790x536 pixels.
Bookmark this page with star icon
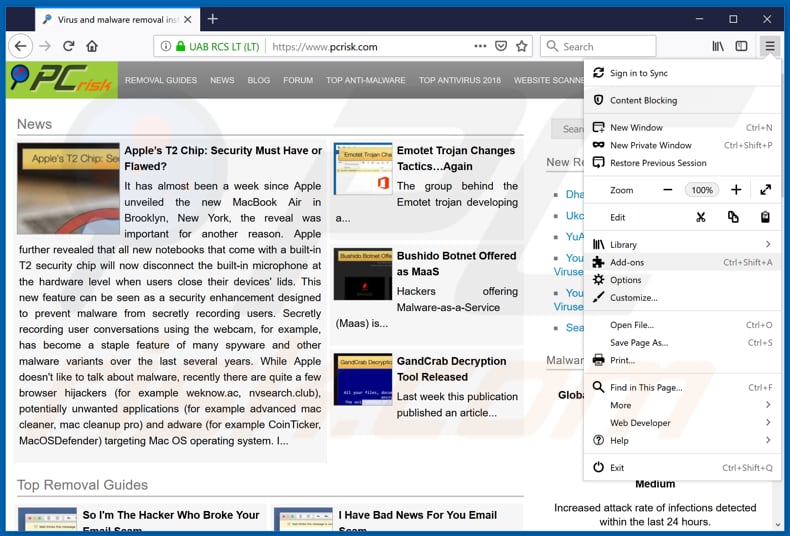coord(521,46)
